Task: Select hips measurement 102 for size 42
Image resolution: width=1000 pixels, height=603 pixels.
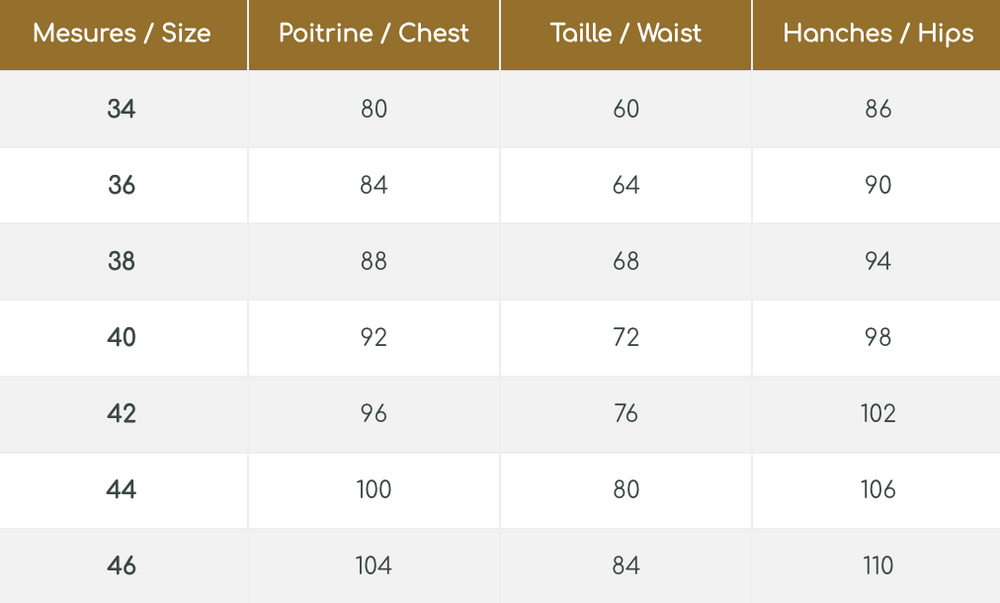Action: coord(878,413)
